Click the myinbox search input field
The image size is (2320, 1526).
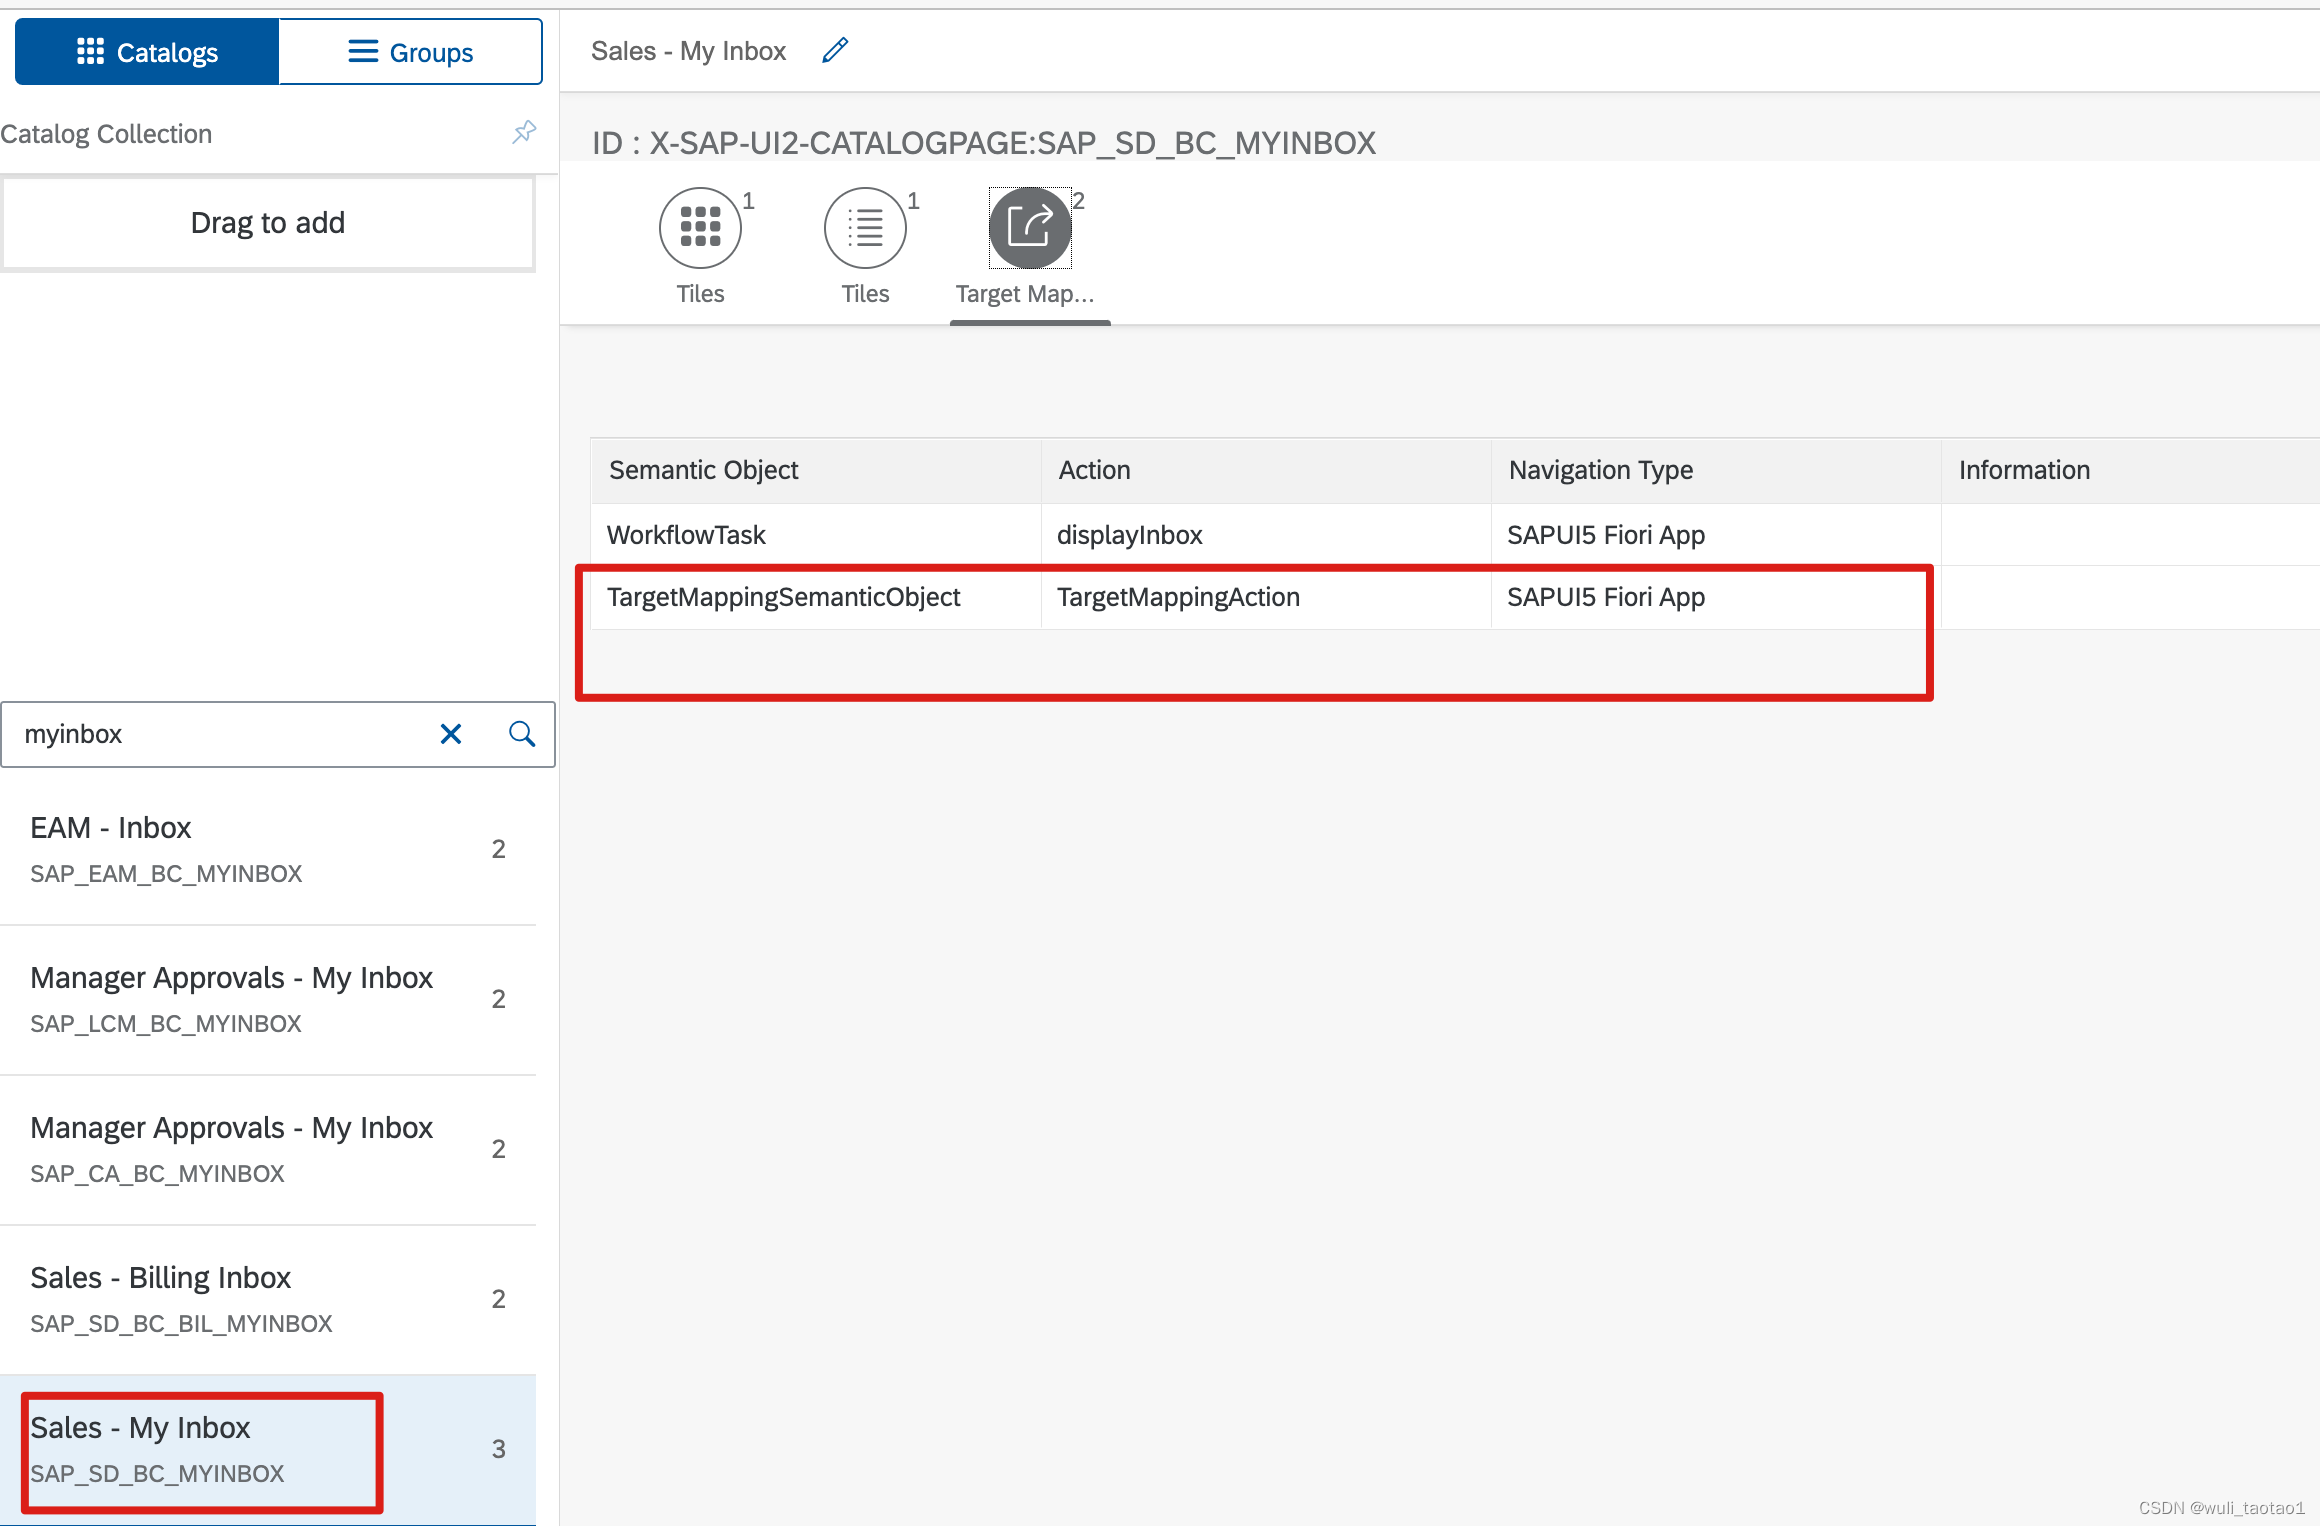pos(220,734)
